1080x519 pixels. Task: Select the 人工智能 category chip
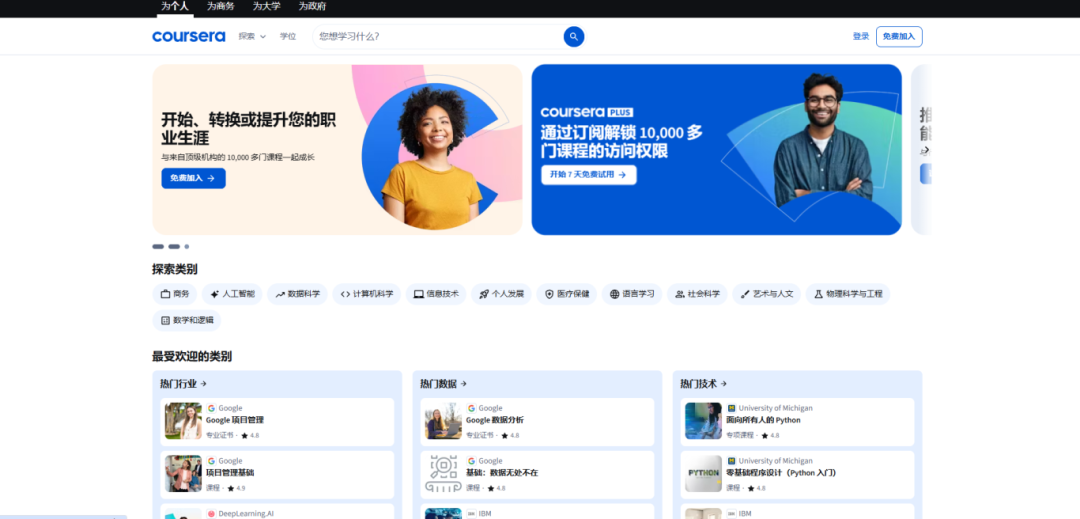232,294
